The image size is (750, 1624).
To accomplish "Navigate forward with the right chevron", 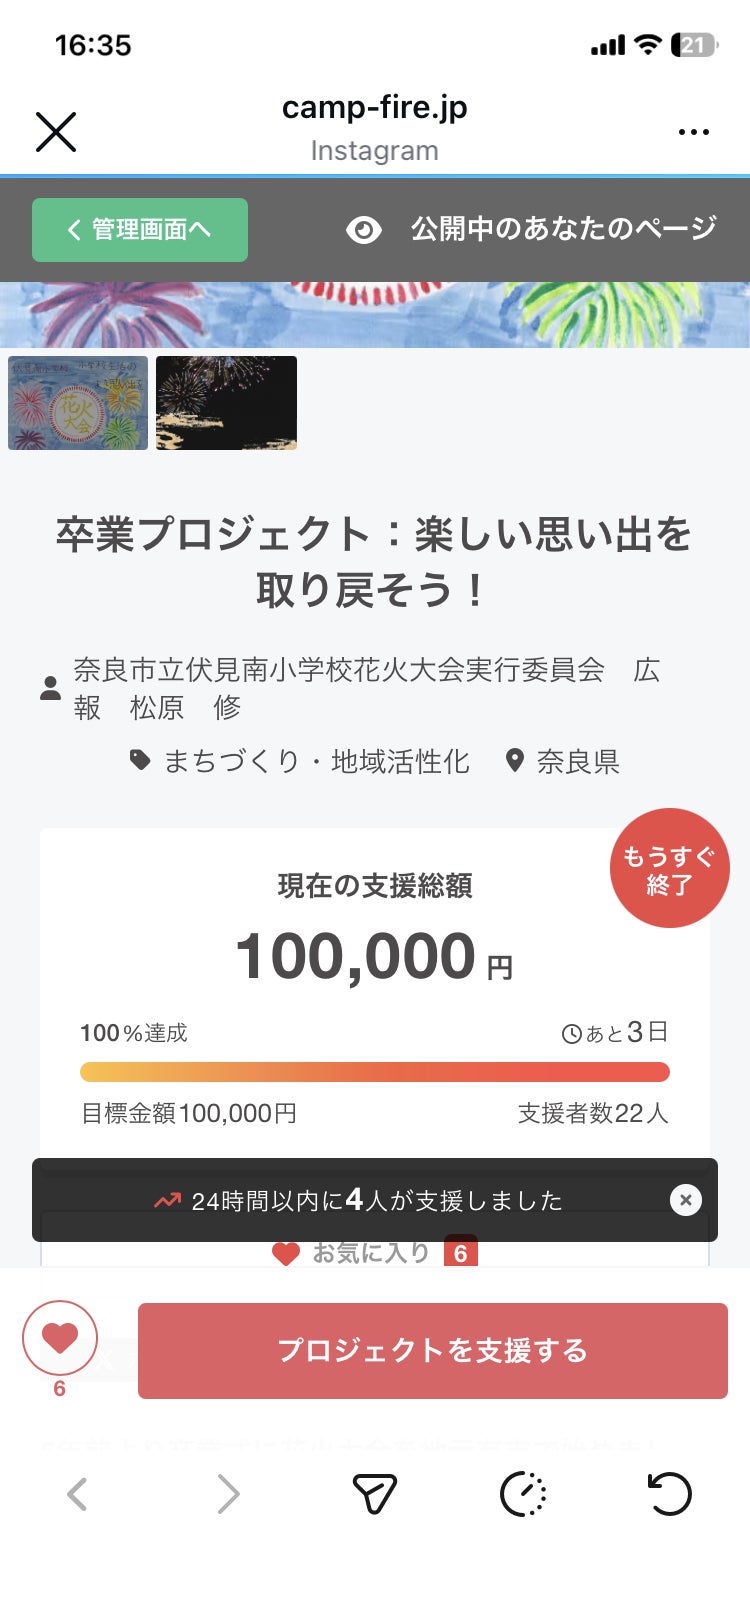I will tap(228, 1495).
